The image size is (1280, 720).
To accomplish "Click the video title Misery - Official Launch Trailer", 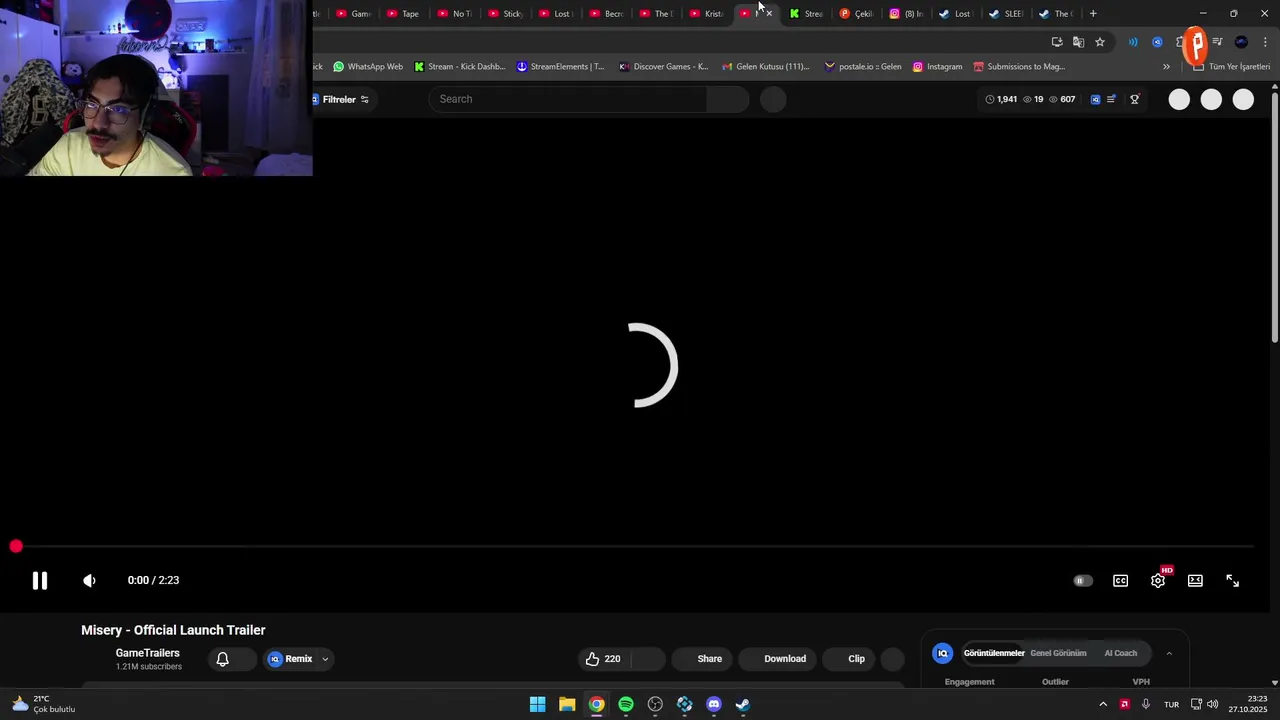I will pyautogui.click(x=173, y=630).
